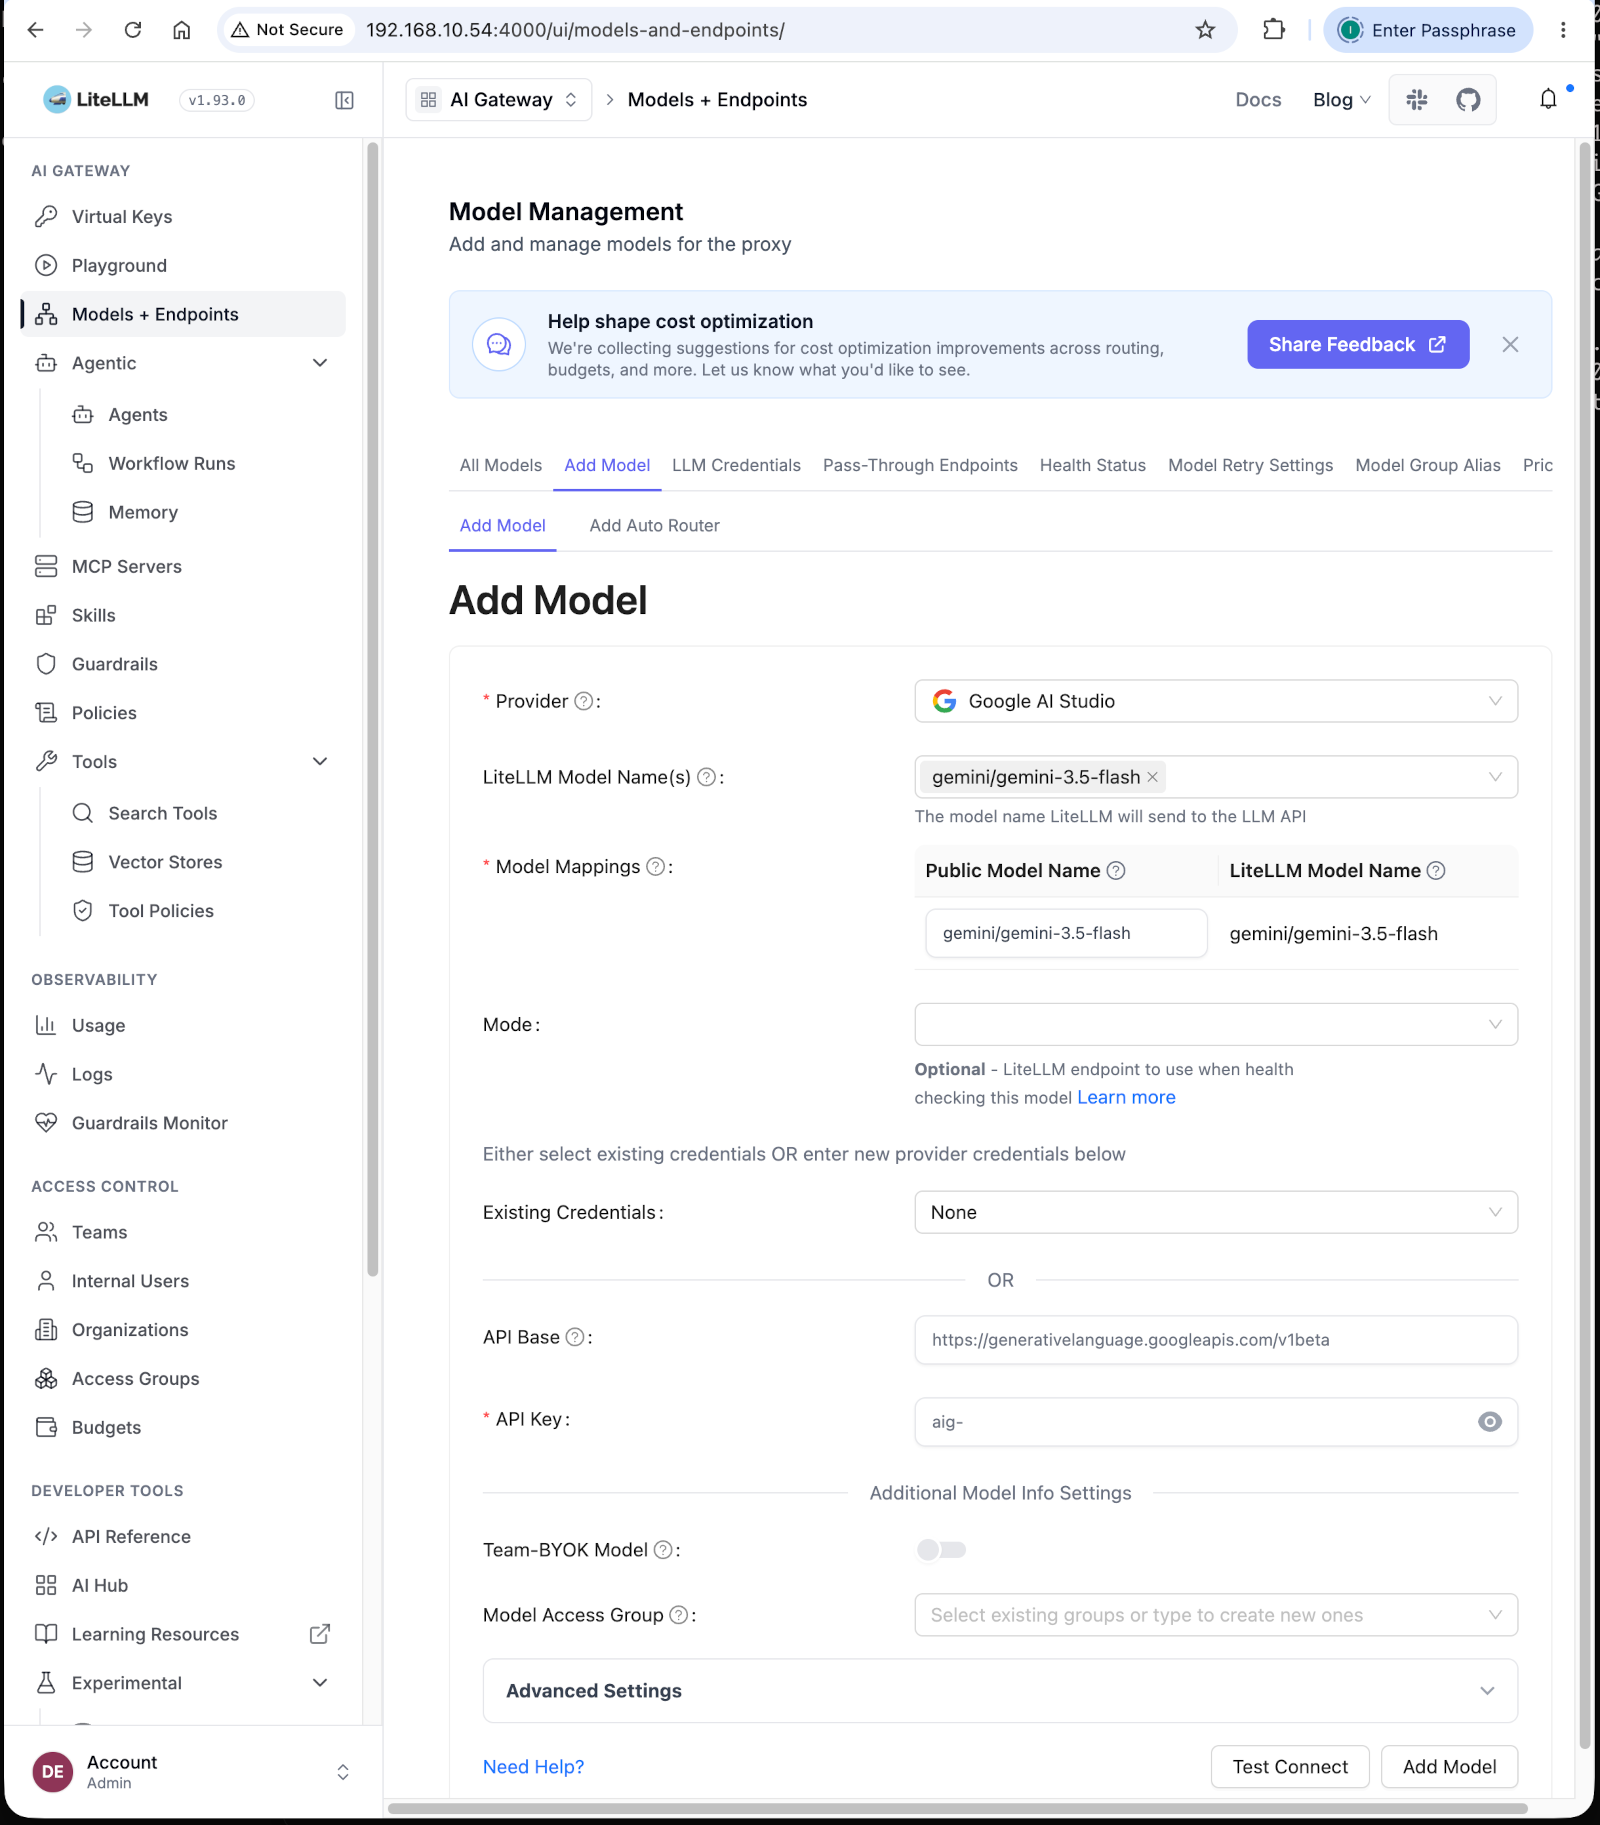Open the notifications bell
This screenshot has width=1600, height=1825.
1548,100
